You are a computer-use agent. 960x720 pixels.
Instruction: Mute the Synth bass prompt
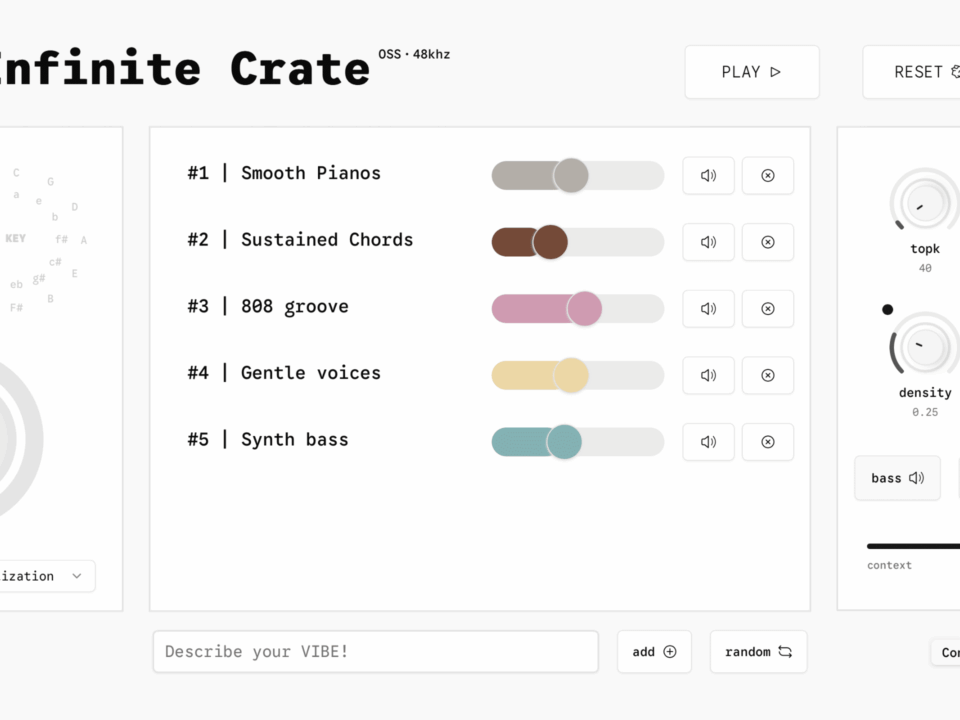pyautogui.click(x=708, y=442)
